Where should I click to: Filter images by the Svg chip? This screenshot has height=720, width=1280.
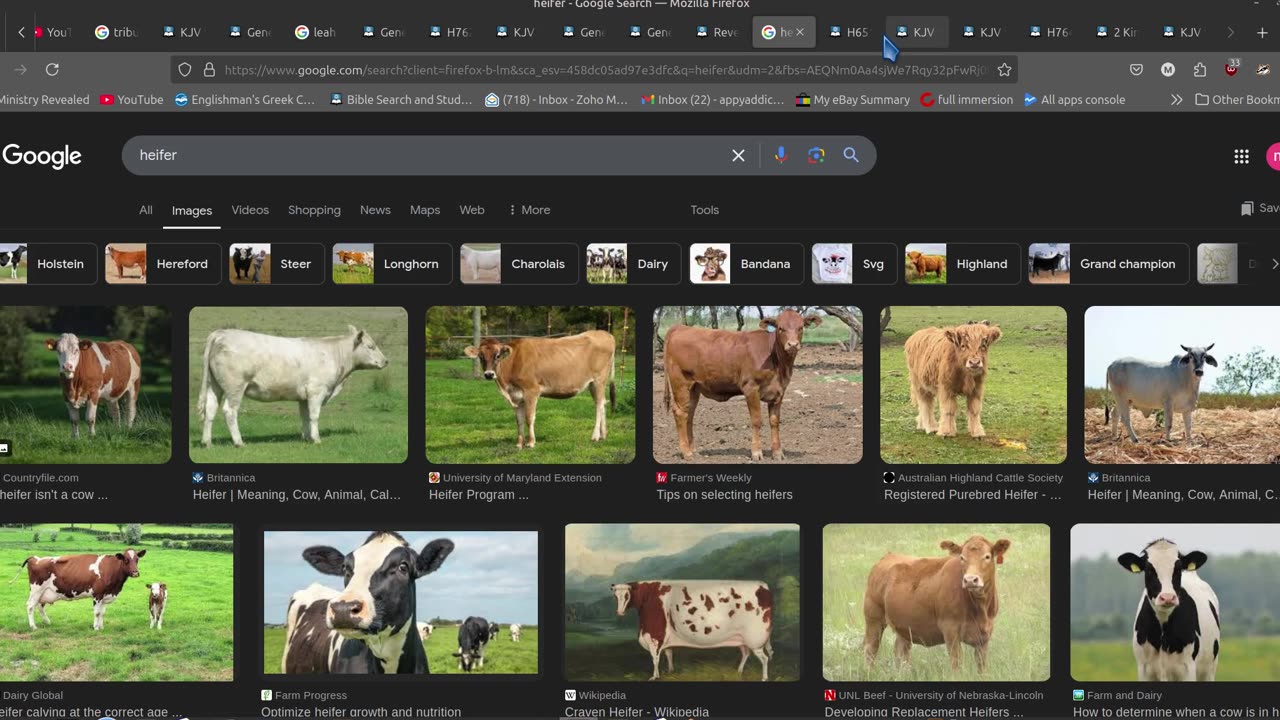(x=854, y=264)
